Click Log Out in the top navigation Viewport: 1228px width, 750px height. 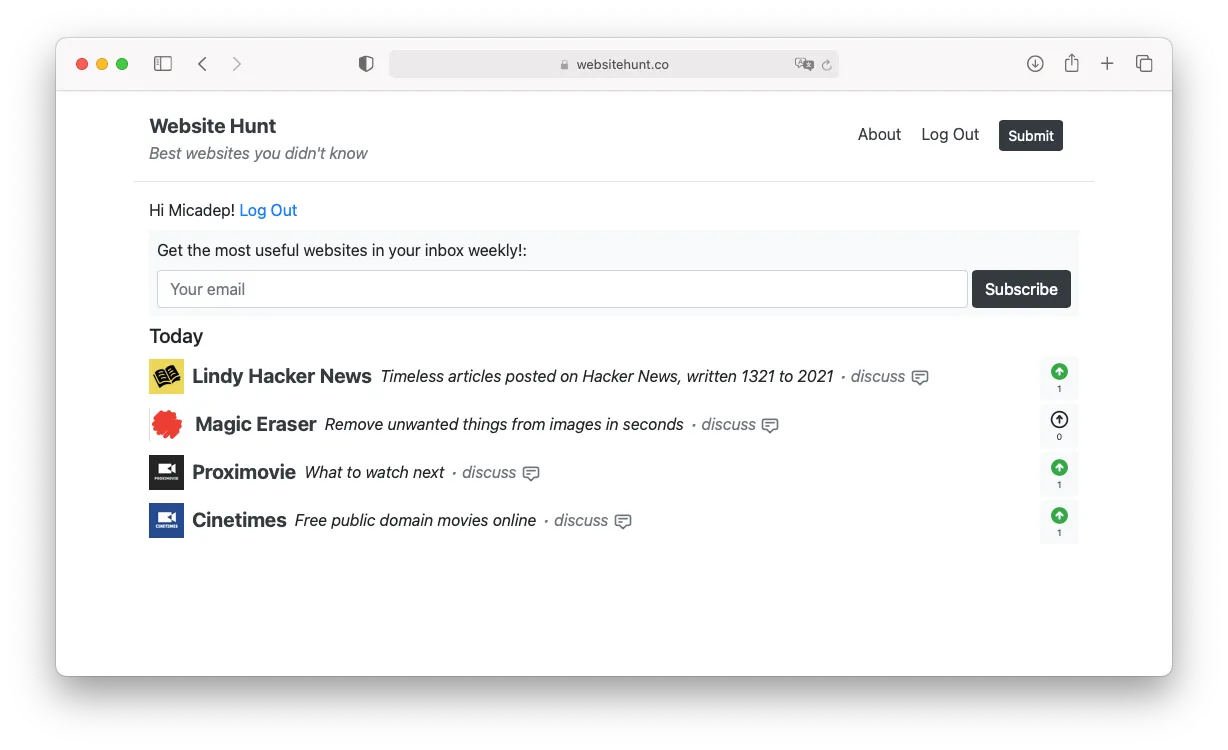coord(949,134)
